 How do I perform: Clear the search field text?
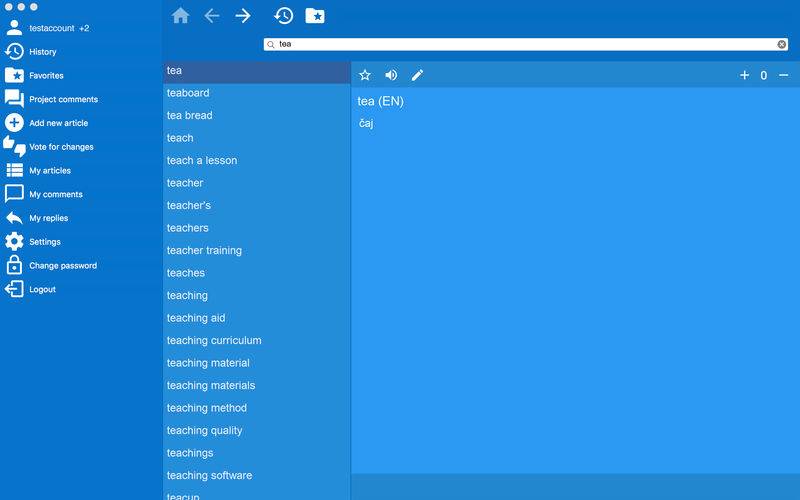pos(782,44)
